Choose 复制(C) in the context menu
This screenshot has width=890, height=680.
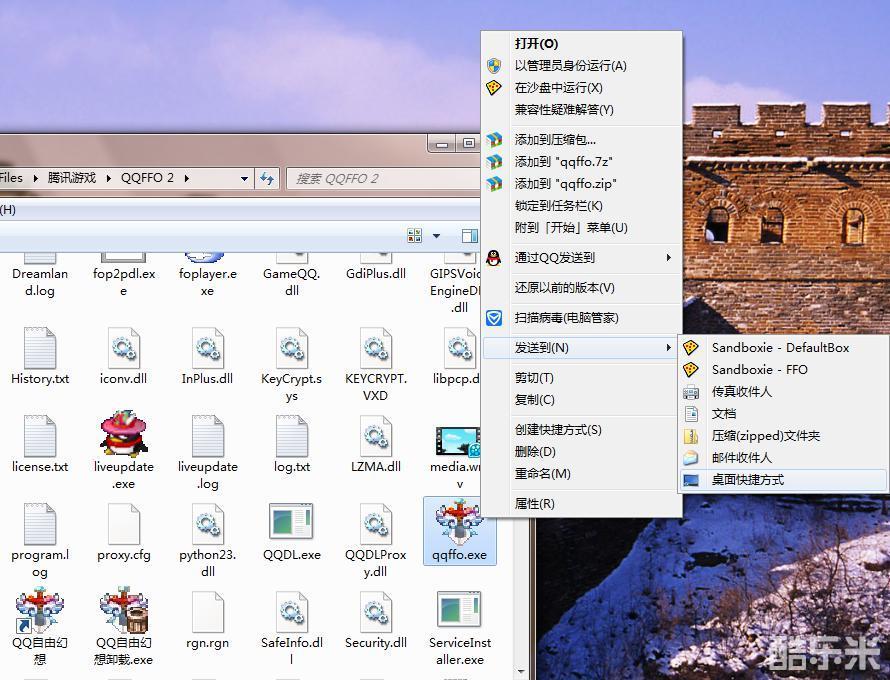[582, 400]
